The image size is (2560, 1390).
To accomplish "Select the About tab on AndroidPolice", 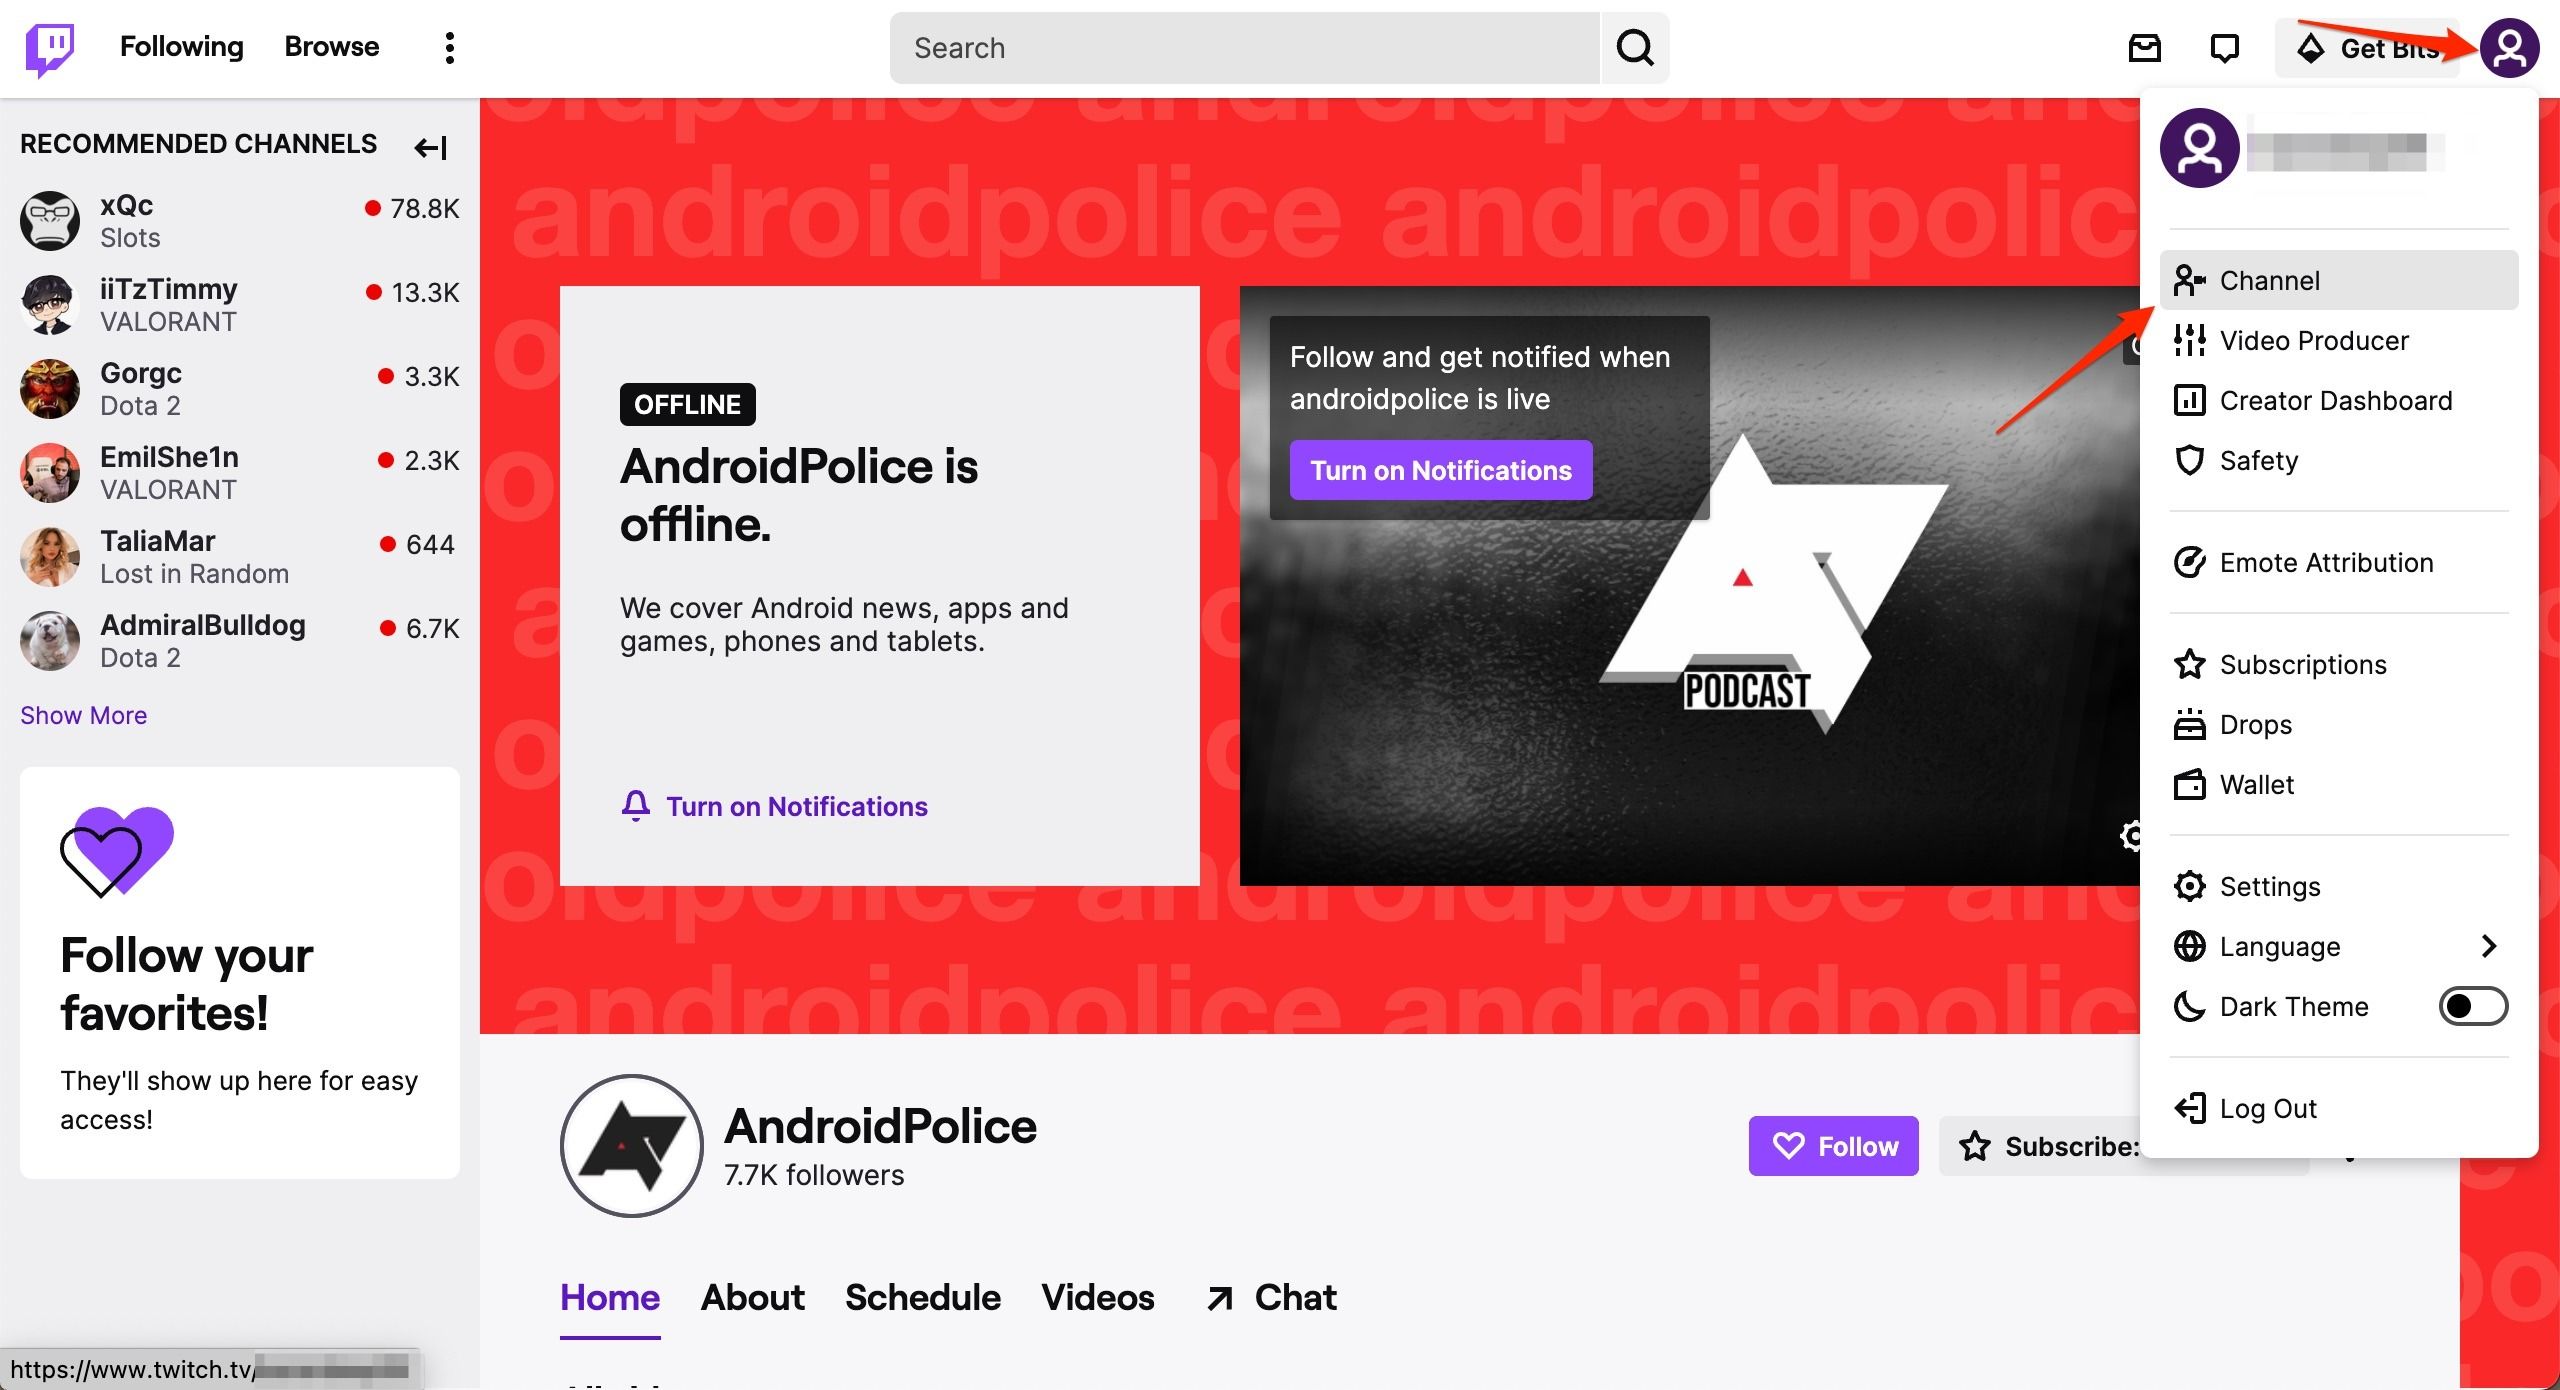I will [751, 1296].
